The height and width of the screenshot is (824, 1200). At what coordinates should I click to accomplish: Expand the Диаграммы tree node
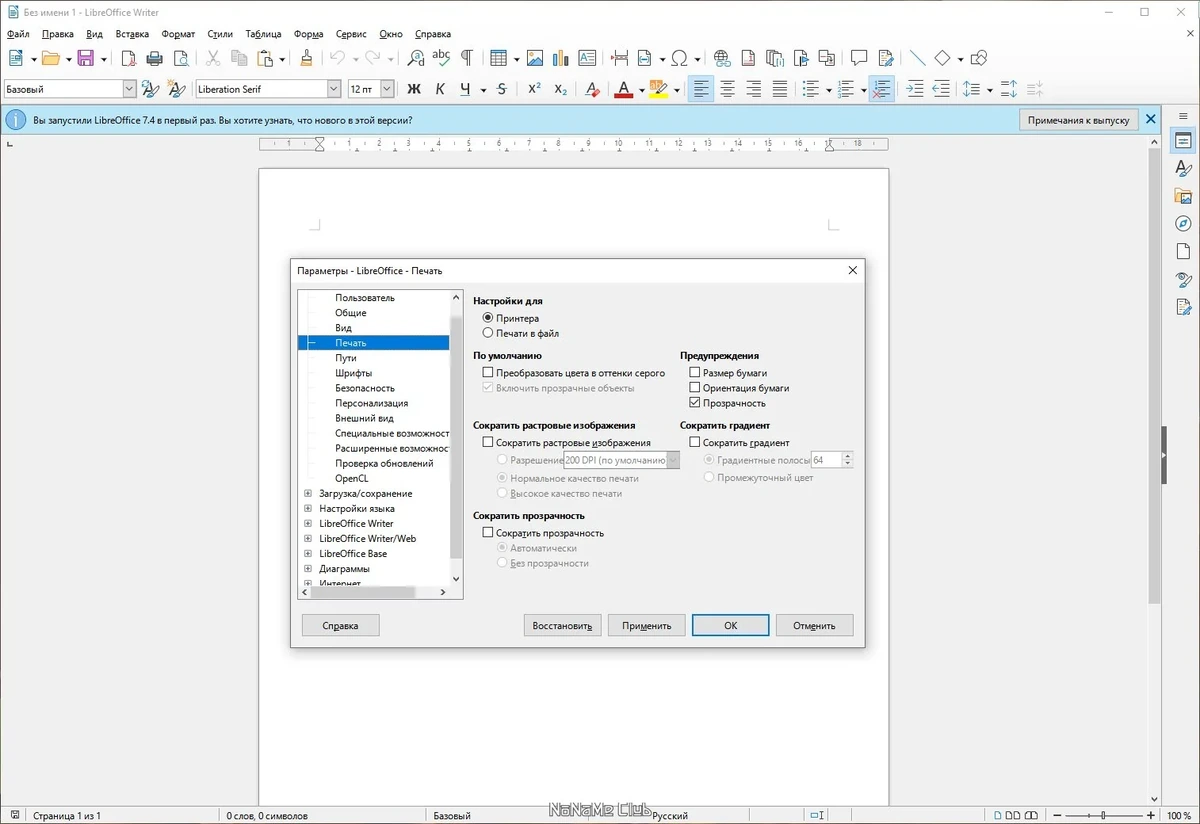(x=308, y=568)
